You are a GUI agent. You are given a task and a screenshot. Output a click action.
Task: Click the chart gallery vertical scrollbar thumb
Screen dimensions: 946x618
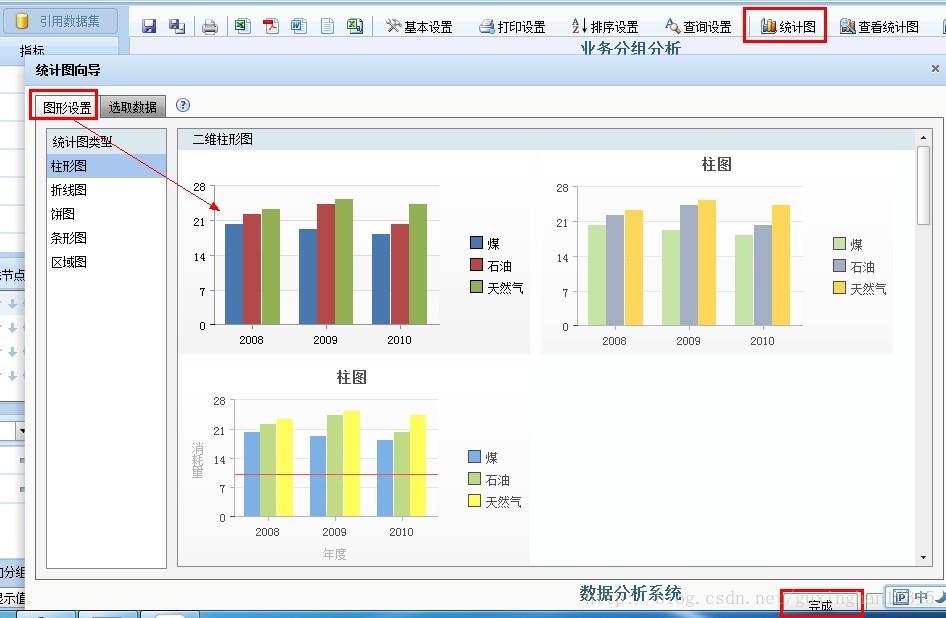923,185
